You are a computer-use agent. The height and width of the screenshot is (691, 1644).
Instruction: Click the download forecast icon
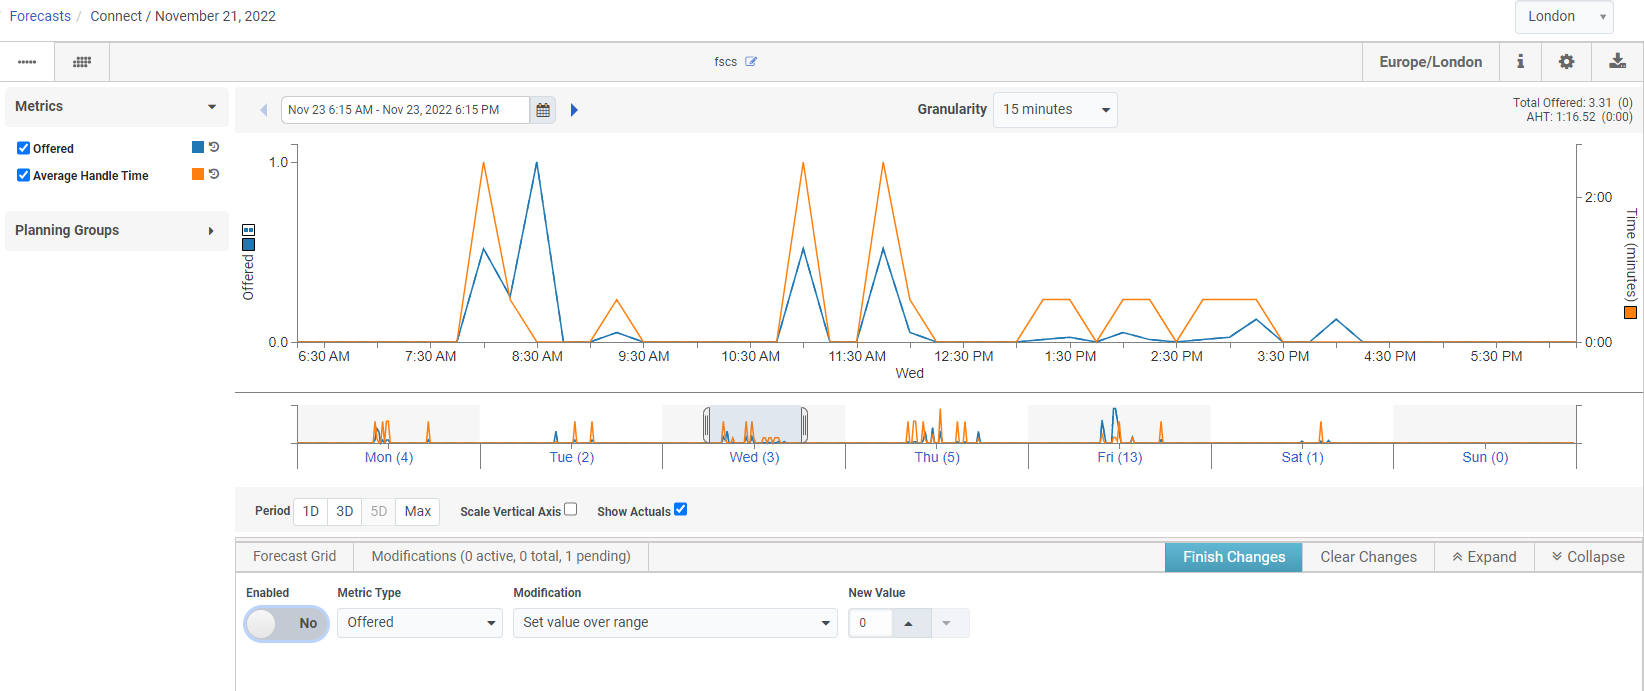pyautogui.click(x=1617, y=62)
